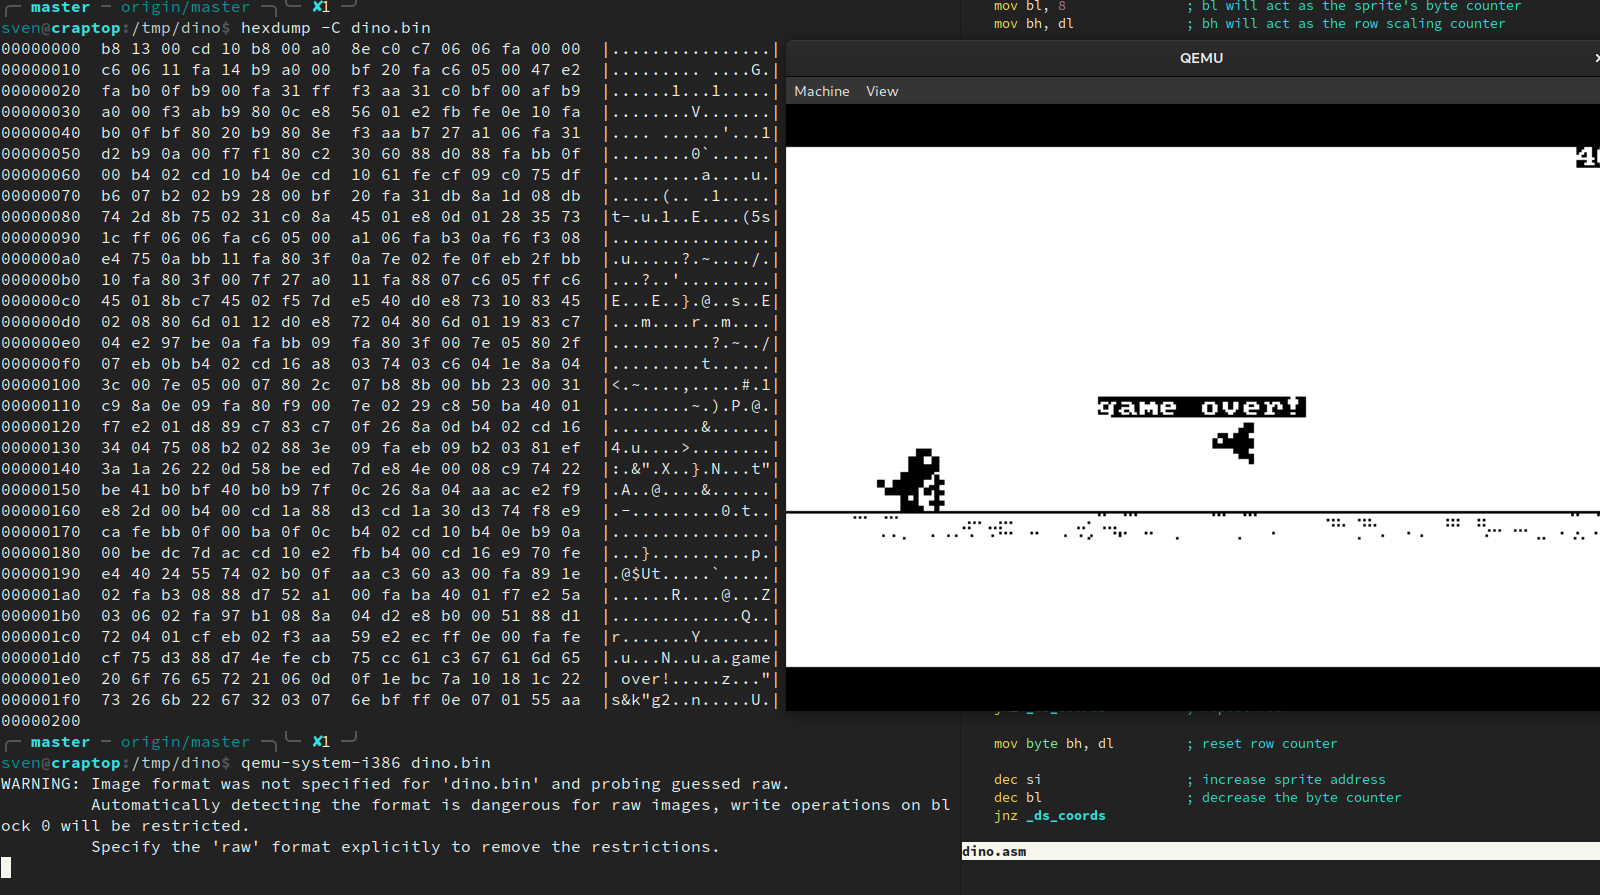Click the X1 status marker above hexdump command
This screenshot has height=895, width=1600.
pyautogui.click(x=321, y=7)
